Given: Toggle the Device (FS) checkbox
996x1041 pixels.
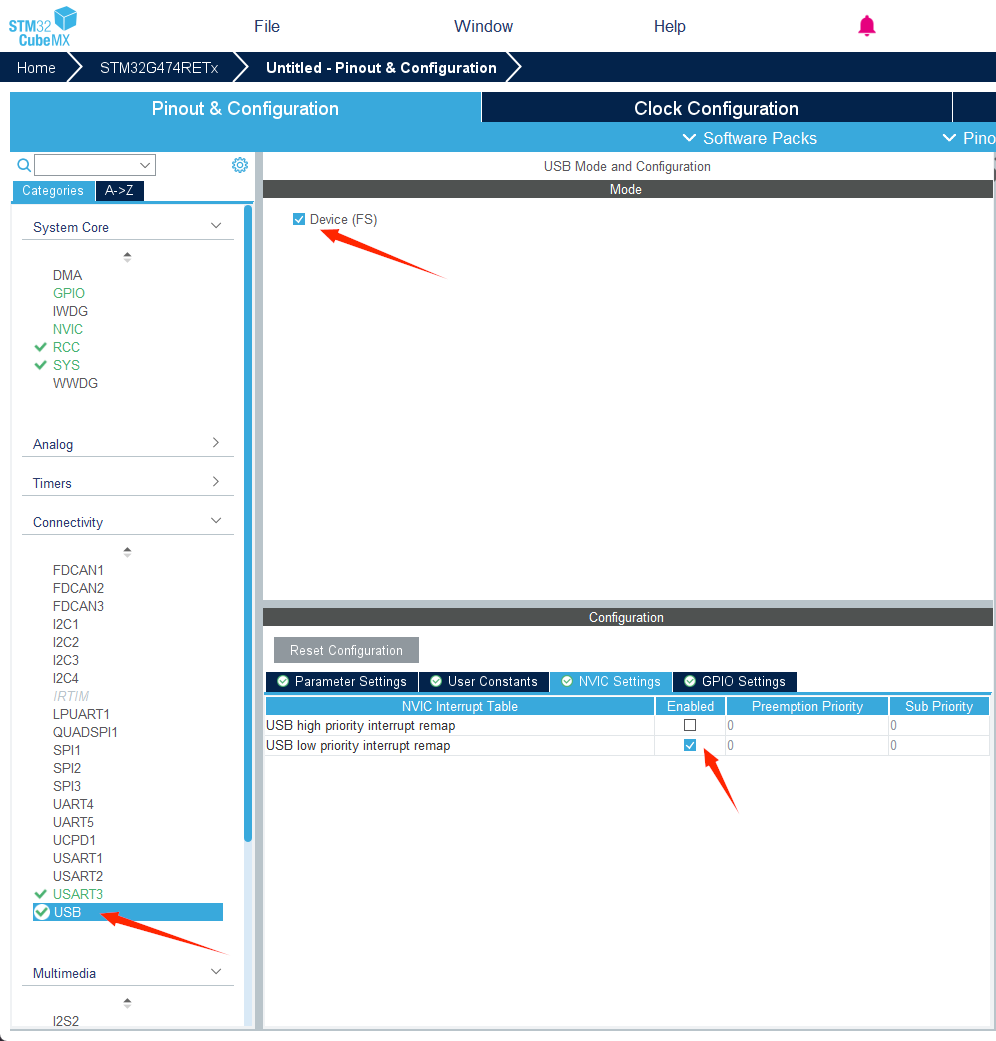Looking at the screenshot, I should coord(299,219).
